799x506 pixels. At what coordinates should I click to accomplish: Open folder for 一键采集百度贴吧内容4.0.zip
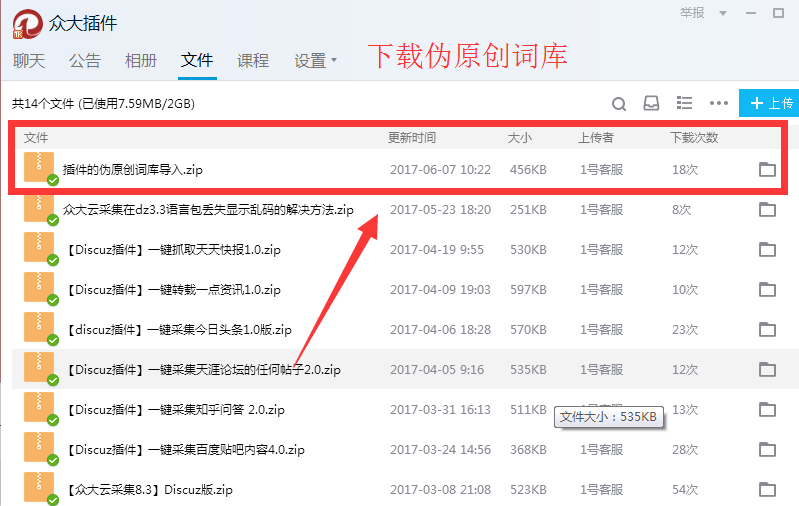tap(767, 449)
